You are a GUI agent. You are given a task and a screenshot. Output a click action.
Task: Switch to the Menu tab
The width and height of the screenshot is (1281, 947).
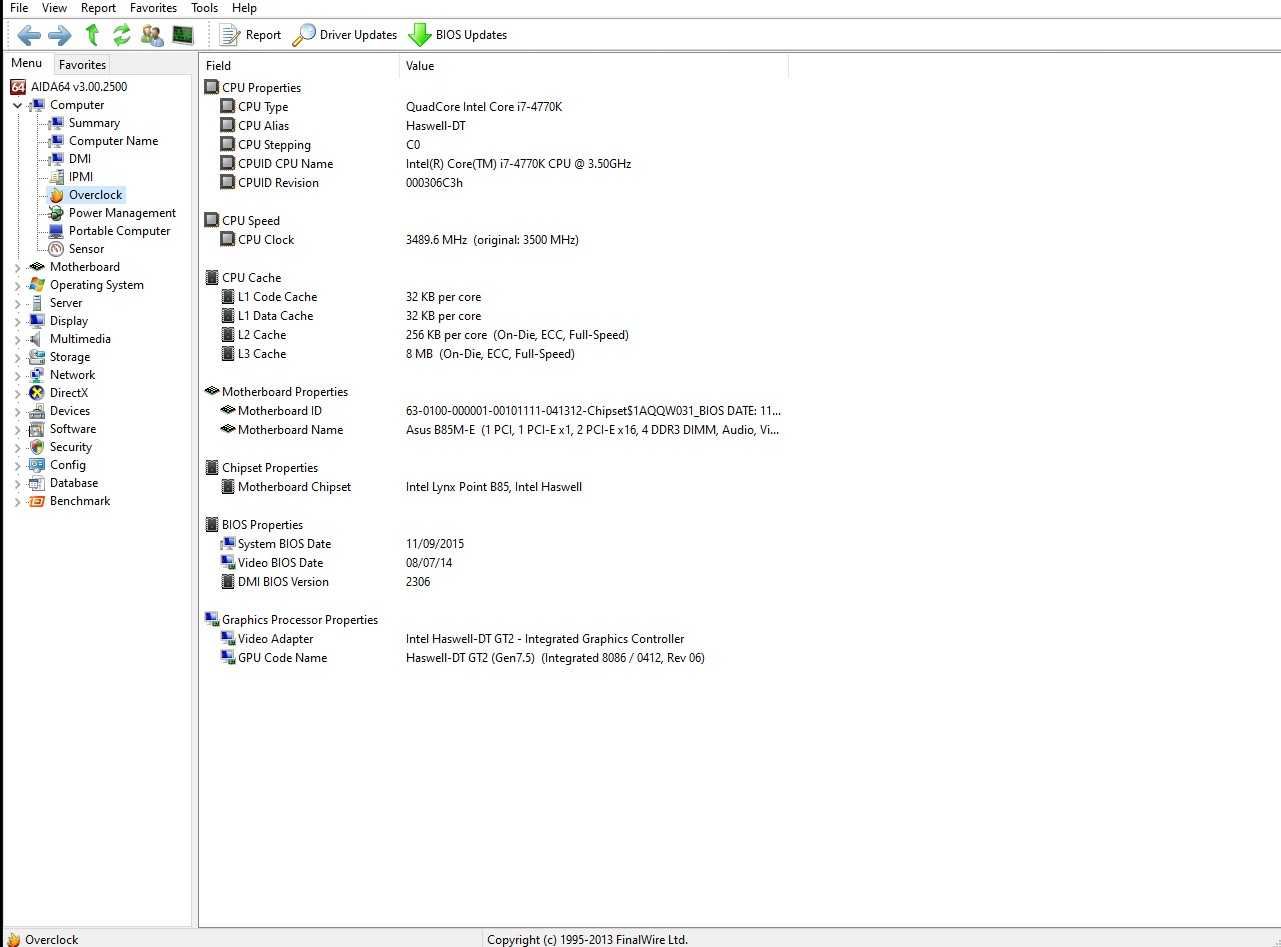pyautogui.click(x=27, y=64)
